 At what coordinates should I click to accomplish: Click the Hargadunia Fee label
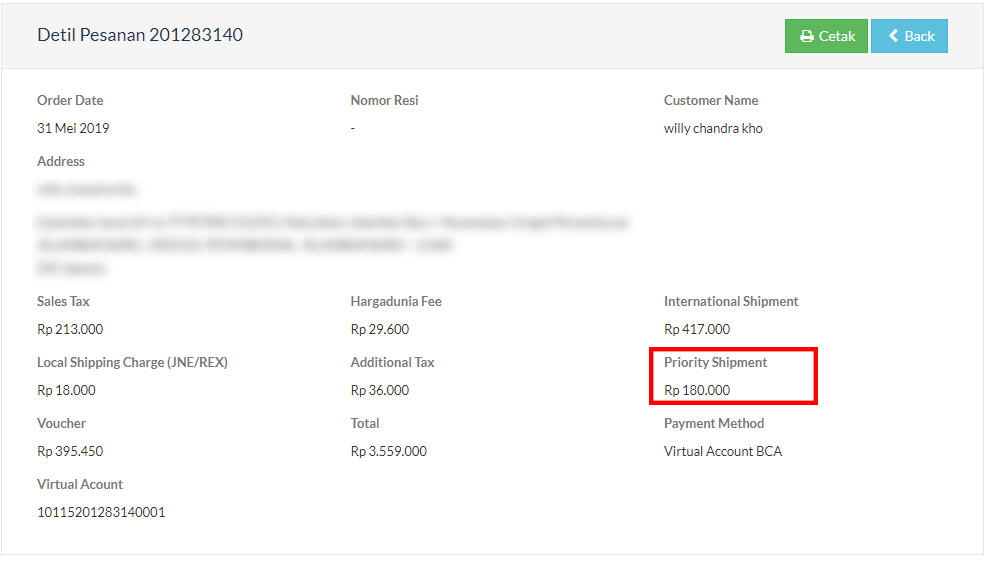tap(396, 302)
